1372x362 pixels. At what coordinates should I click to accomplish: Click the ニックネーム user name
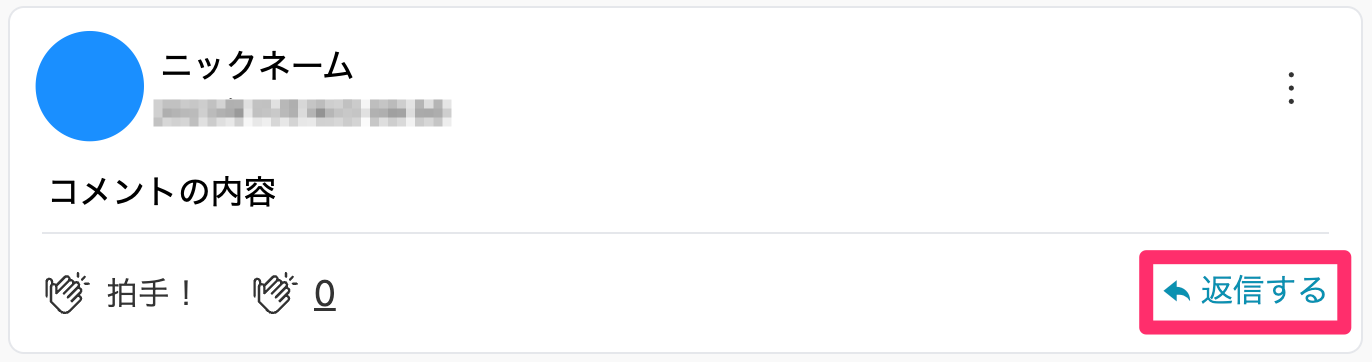point(258,66)
